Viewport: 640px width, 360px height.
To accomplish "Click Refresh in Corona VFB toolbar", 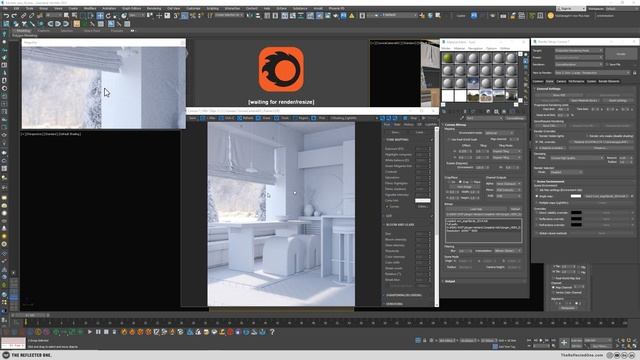I will 244,118.
